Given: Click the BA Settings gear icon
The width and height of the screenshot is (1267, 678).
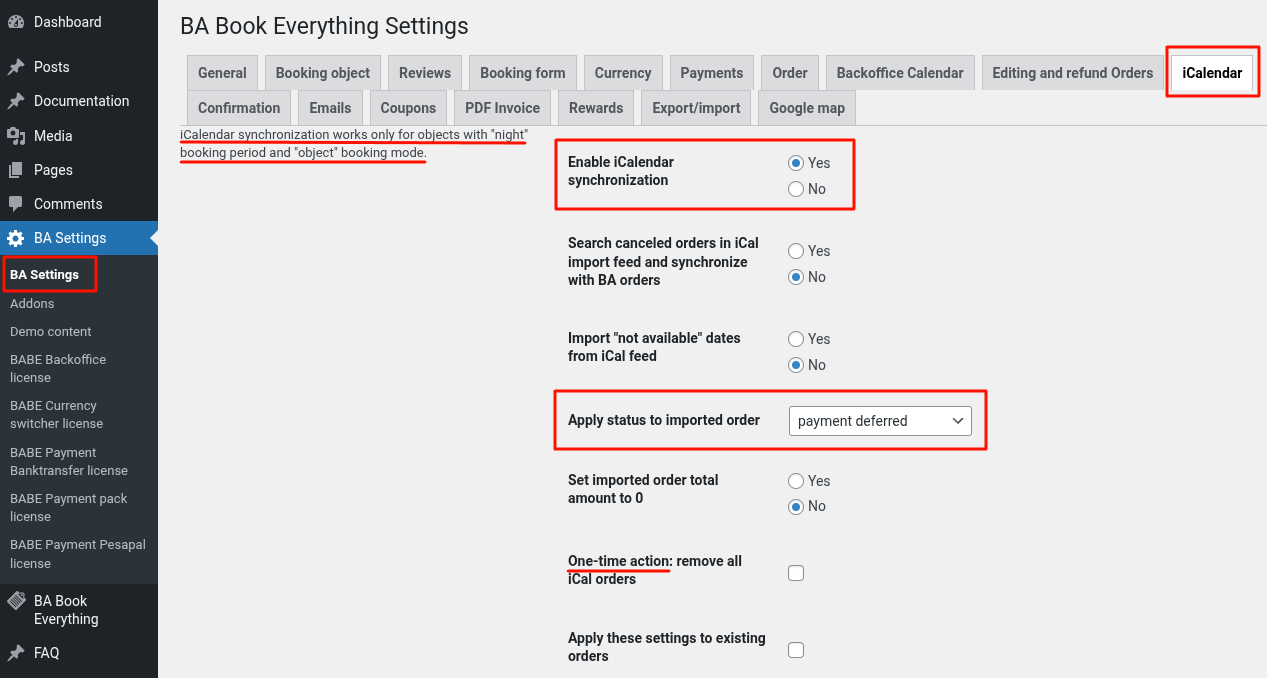Looking at the screenshot, I should point(16,238).
